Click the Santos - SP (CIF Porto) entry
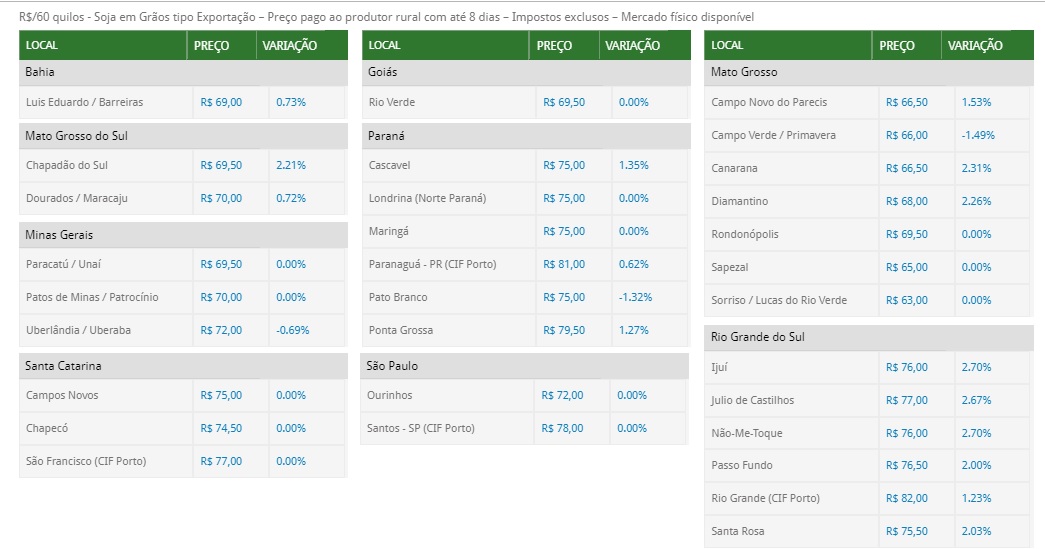The image size is (1045, 549). tap(421, 428)
